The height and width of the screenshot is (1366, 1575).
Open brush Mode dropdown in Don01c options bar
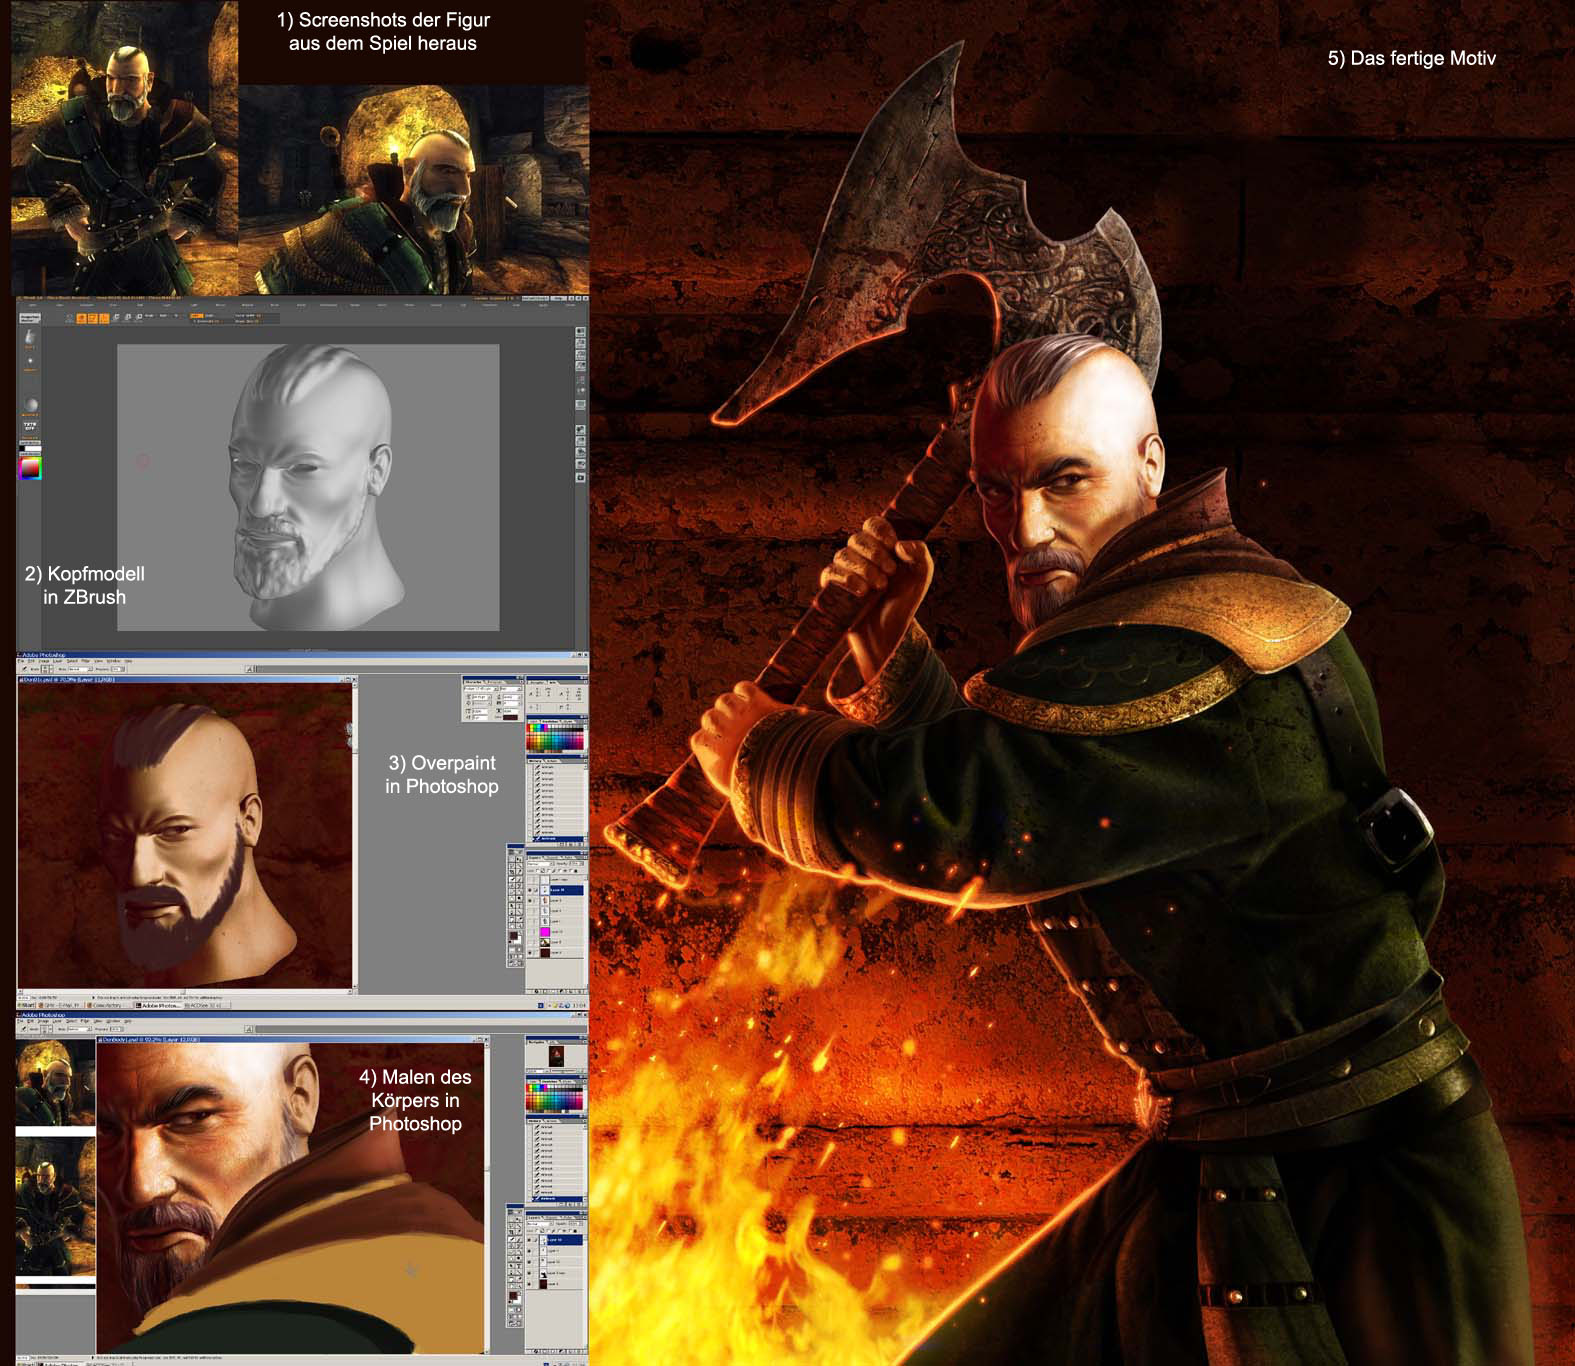(81, 669)
